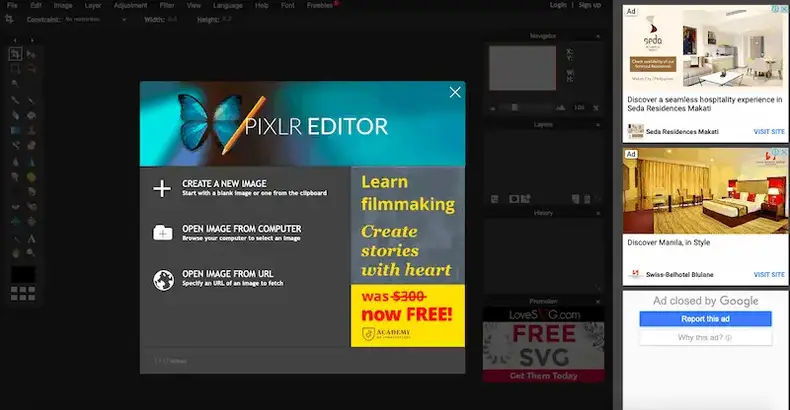
Task: Click the toolbox right arrow at top
Action: click(x=32, y=40)
